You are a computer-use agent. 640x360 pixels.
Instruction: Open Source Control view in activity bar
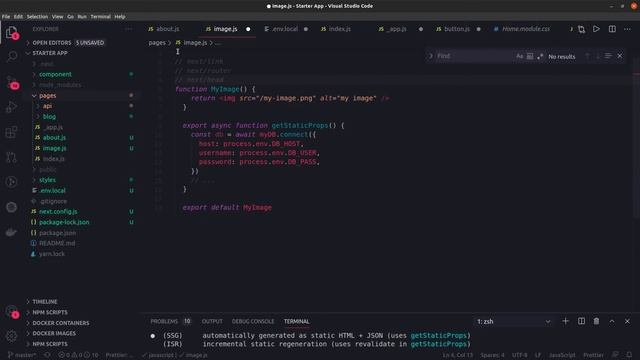11,82
